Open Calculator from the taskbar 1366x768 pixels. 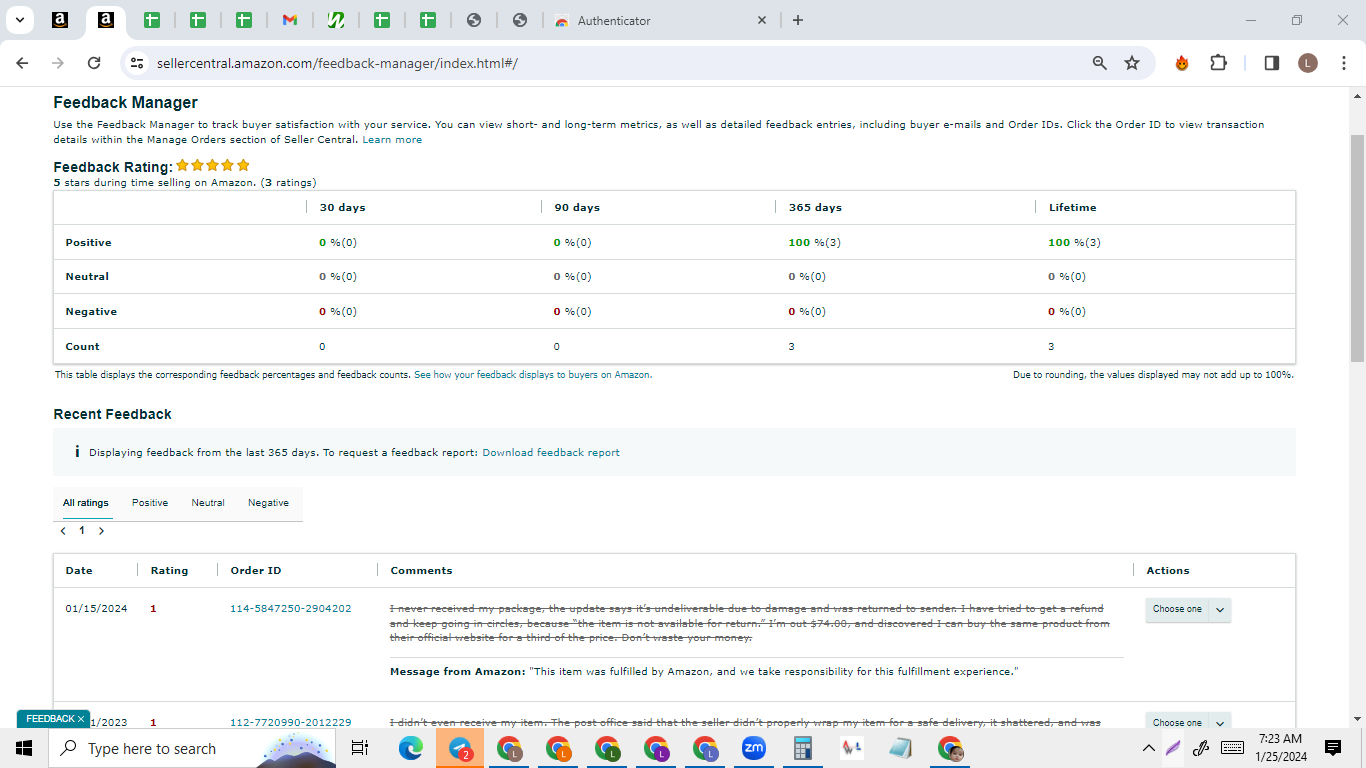click(802, 748)
